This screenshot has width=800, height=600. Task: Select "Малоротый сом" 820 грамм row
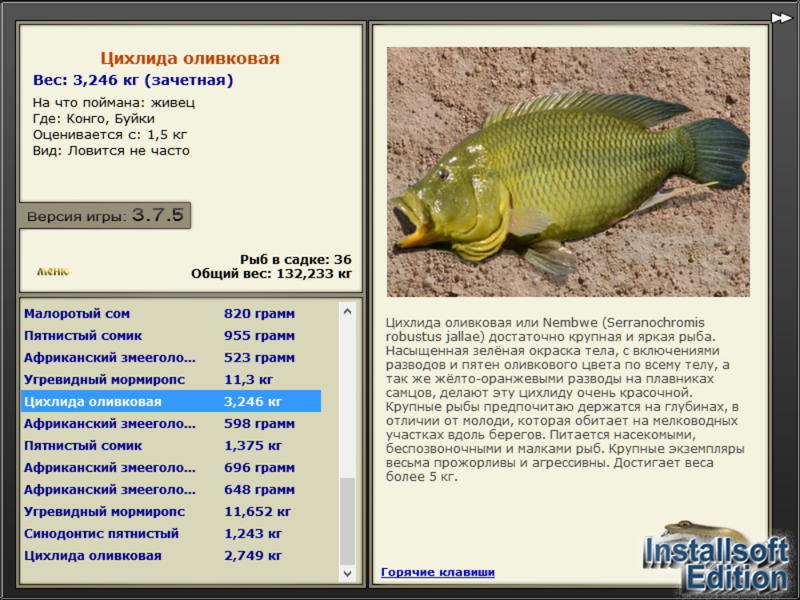[171, 313]
